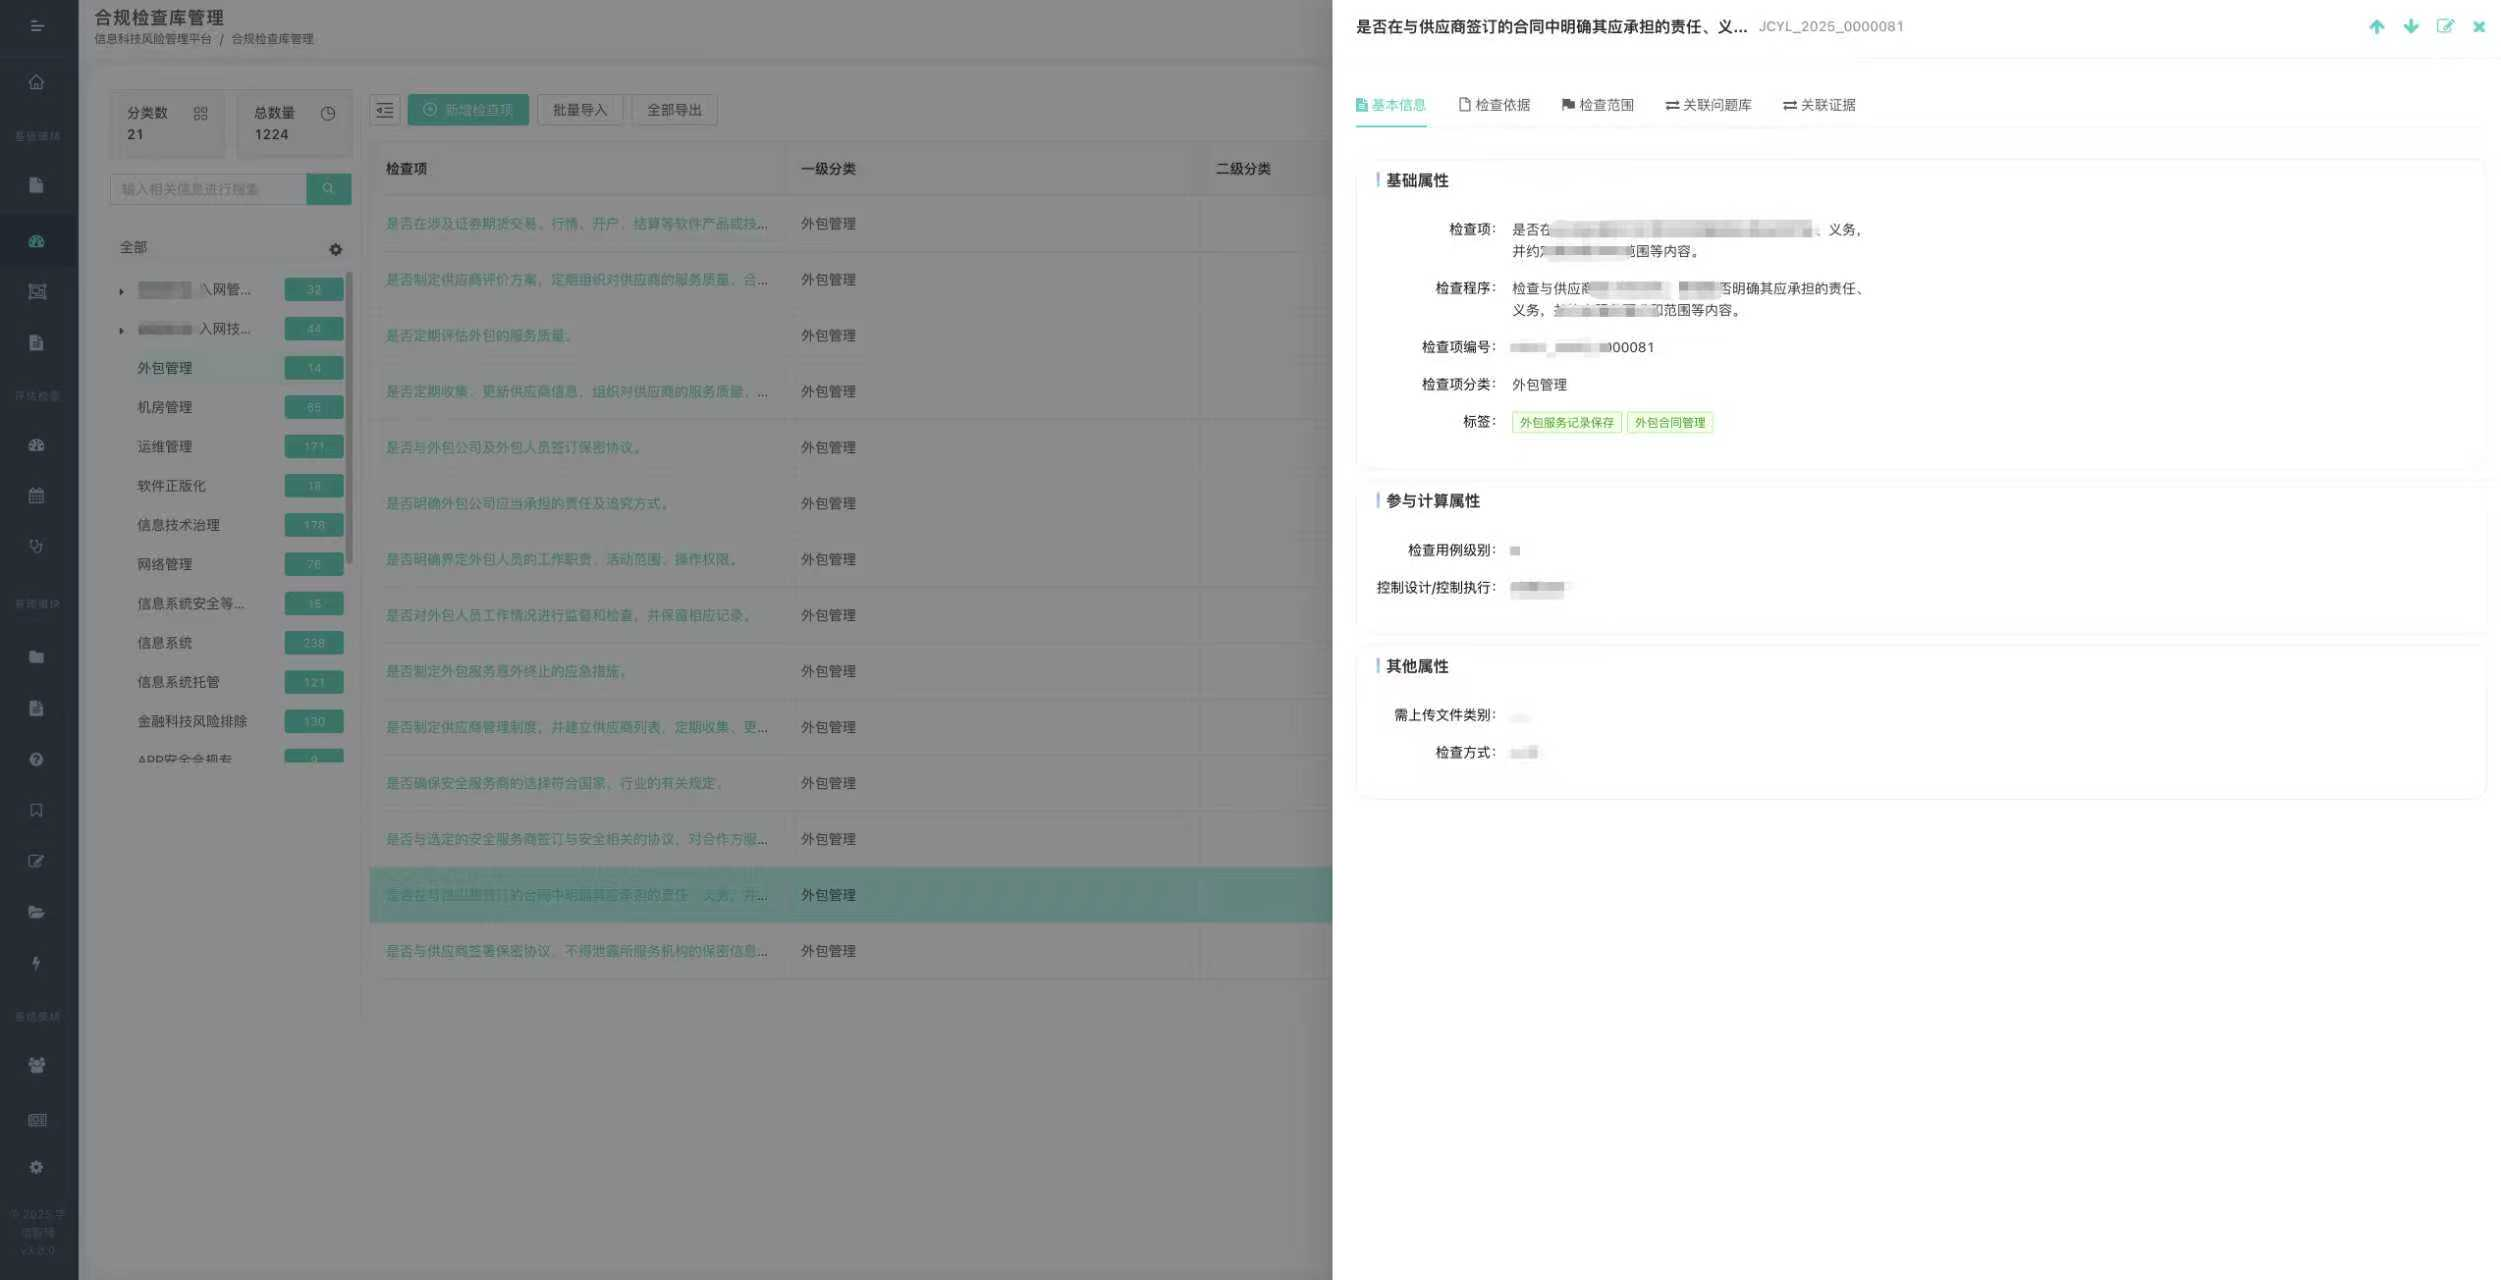Viewport: 2501px width, 1280px height.
Task: Click the 全部导出 button
Action: point(674,110)
